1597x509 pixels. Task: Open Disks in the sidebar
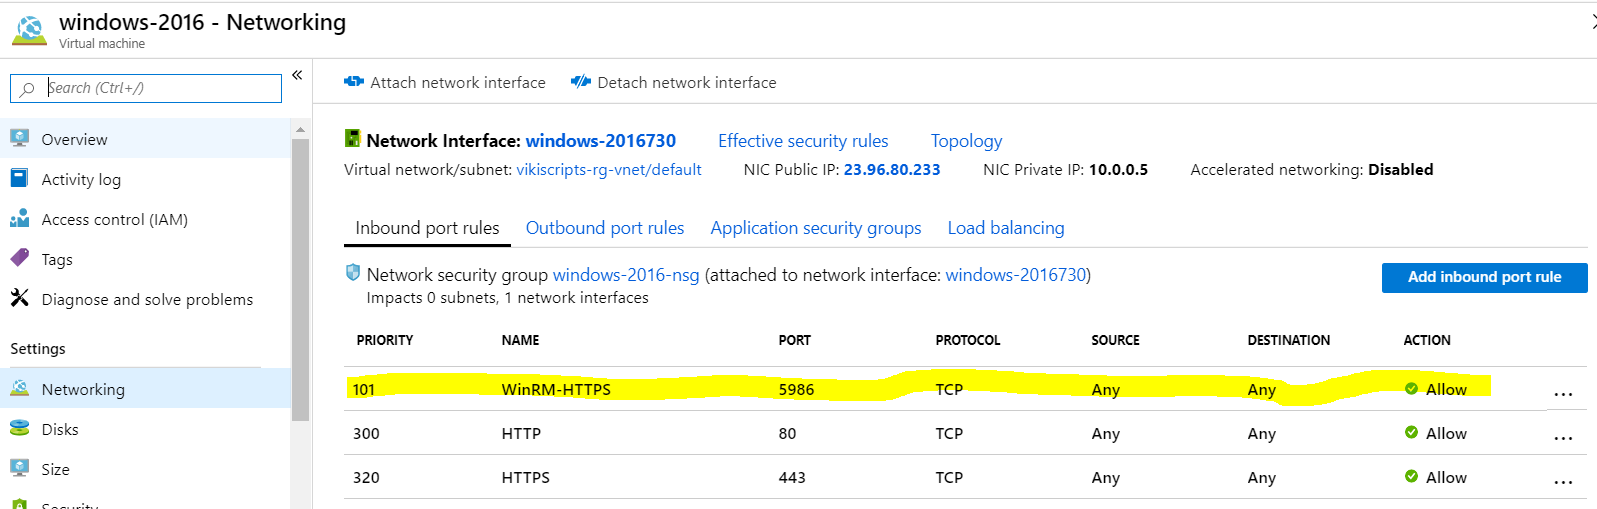pyautogui.click(x=60, y=429)
